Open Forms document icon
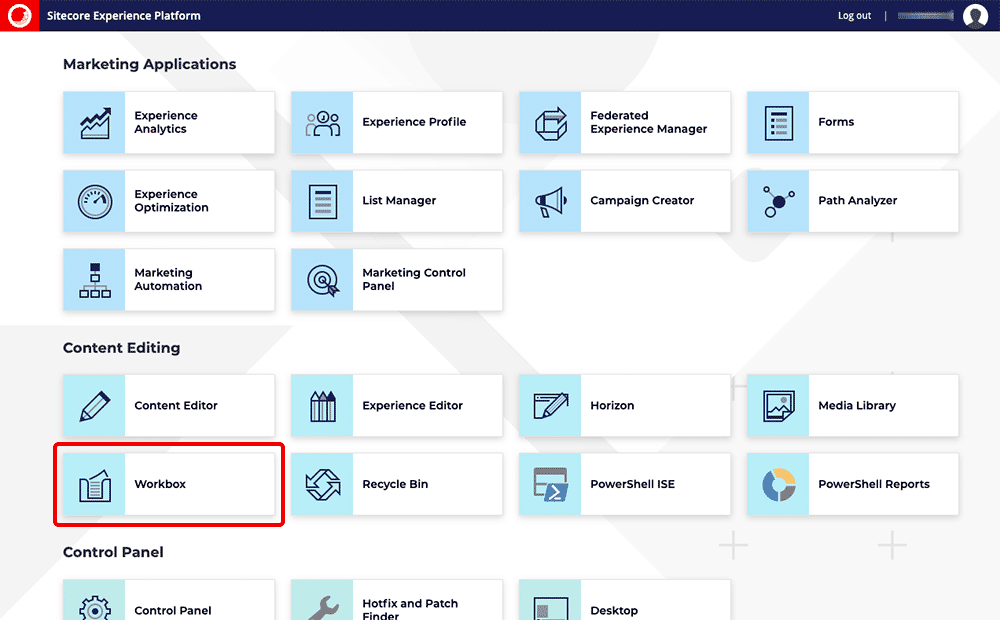 click(x=778, y=122)
